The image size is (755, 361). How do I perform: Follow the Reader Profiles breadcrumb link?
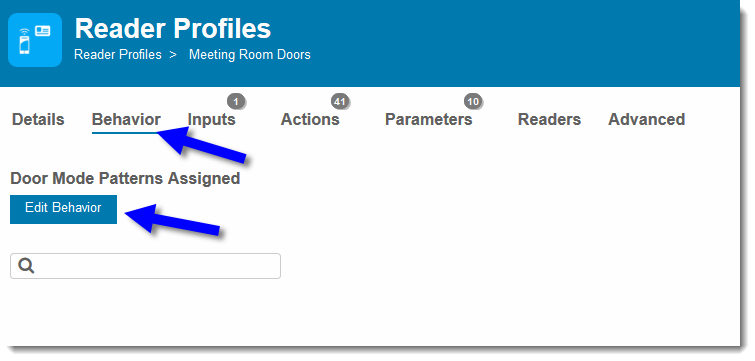click(117, 54)
